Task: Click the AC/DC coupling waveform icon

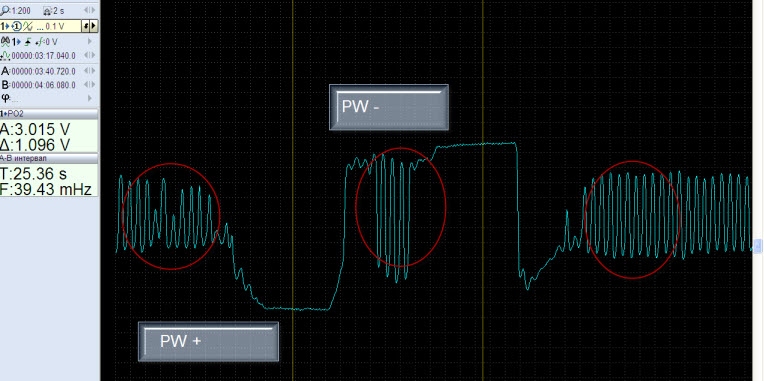Action: [27, 26]
